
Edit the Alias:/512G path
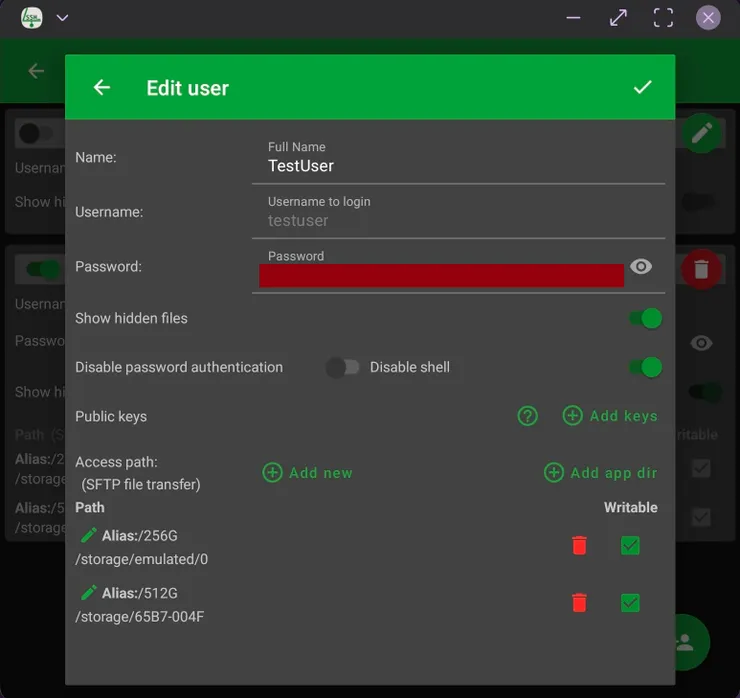click(x=89, y=593)
